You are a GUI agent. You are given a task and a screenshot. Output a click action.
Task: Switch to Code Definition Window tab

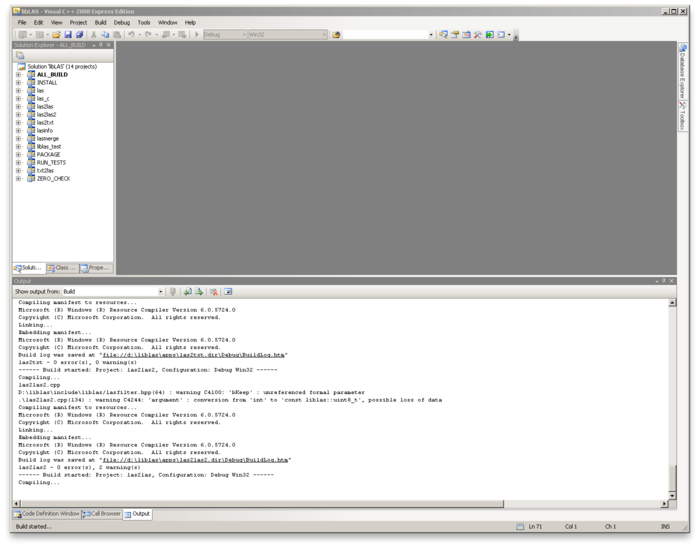coord(46,514)
